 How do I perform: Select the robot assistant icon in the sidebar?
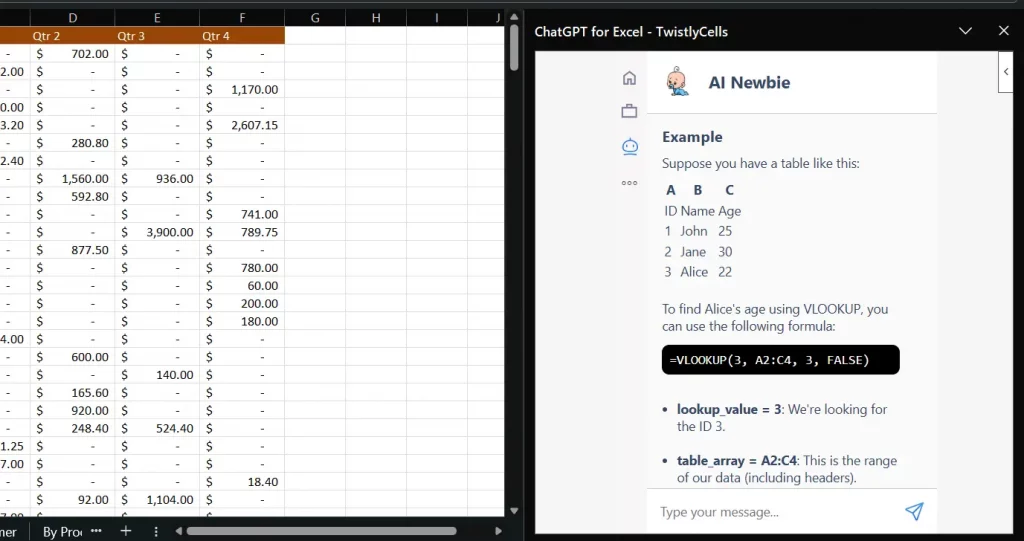629,147
